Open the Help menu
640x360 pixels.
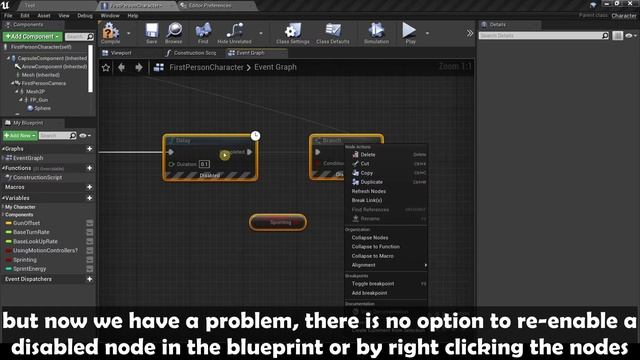tap(133, 16)
